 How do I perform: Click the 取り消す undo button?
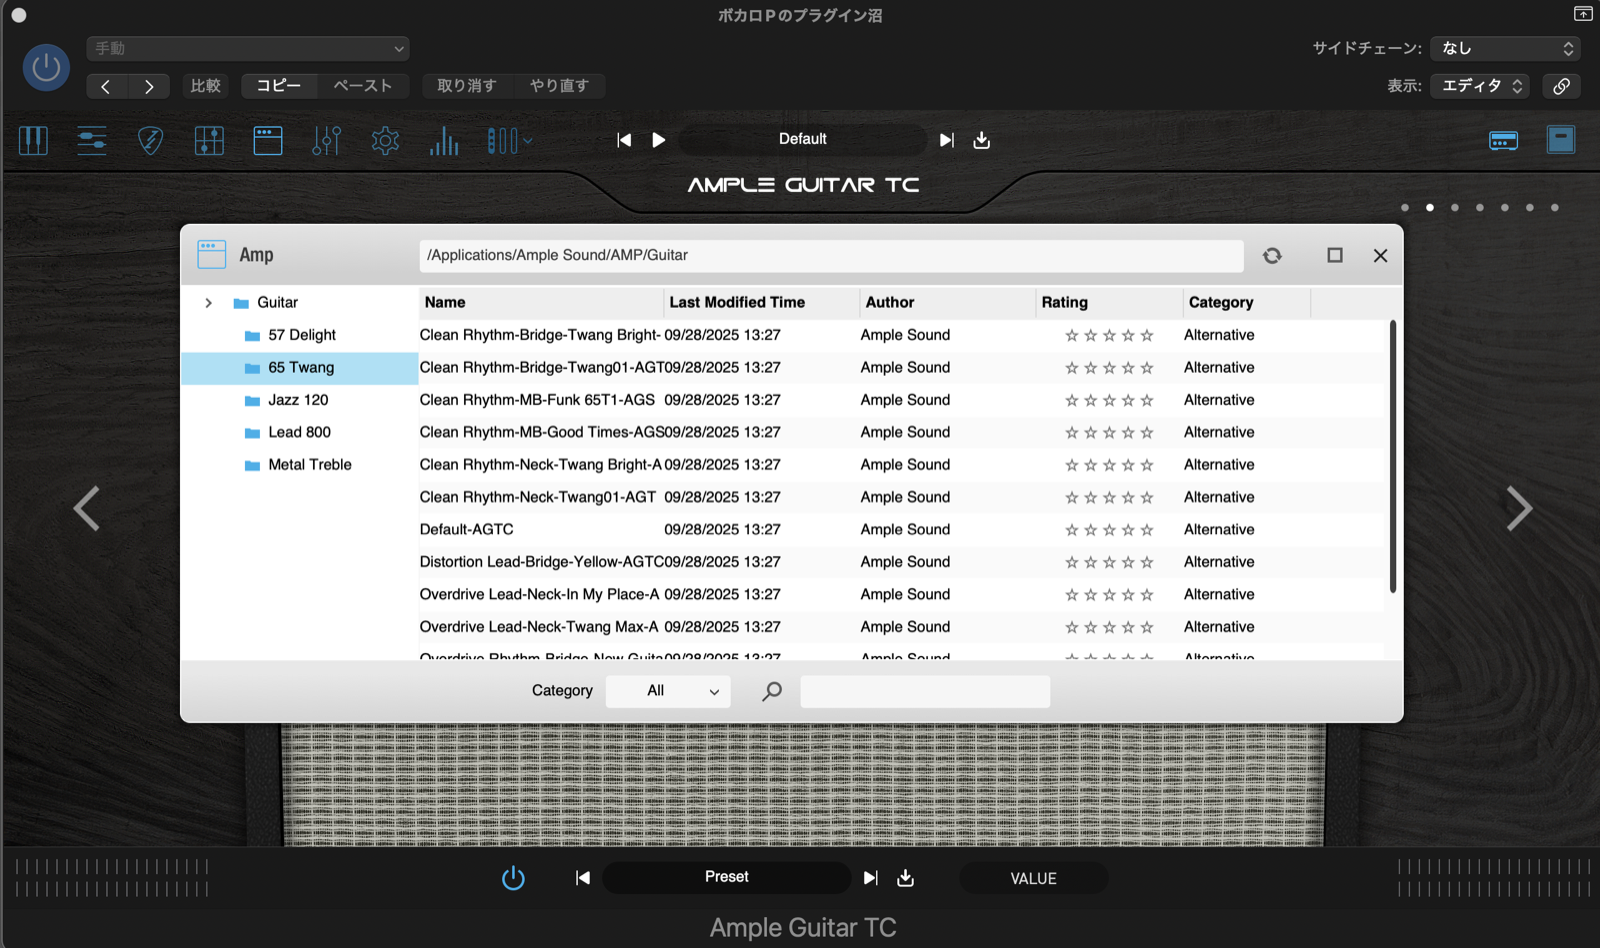coord(467,86)
